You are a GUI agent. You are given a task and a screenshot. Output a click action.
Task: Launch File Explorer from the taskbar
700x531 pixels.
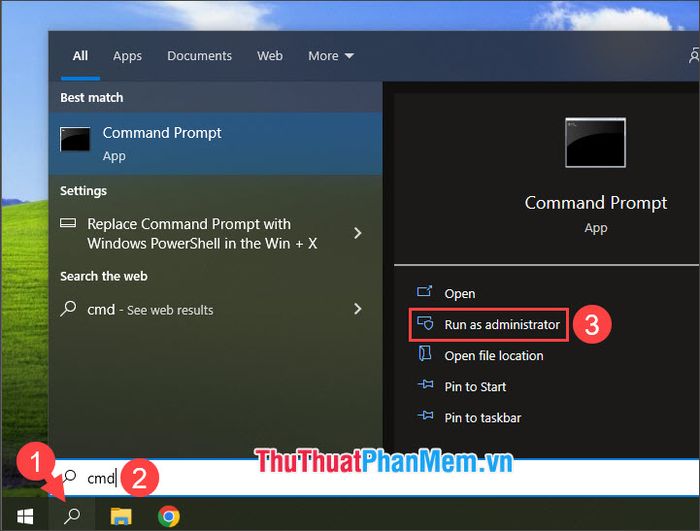pos(121,516)
